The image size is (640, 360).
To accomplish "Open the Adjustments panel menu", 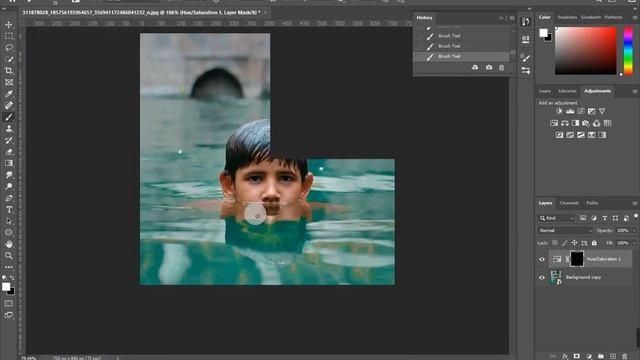I will coord(635,91).
